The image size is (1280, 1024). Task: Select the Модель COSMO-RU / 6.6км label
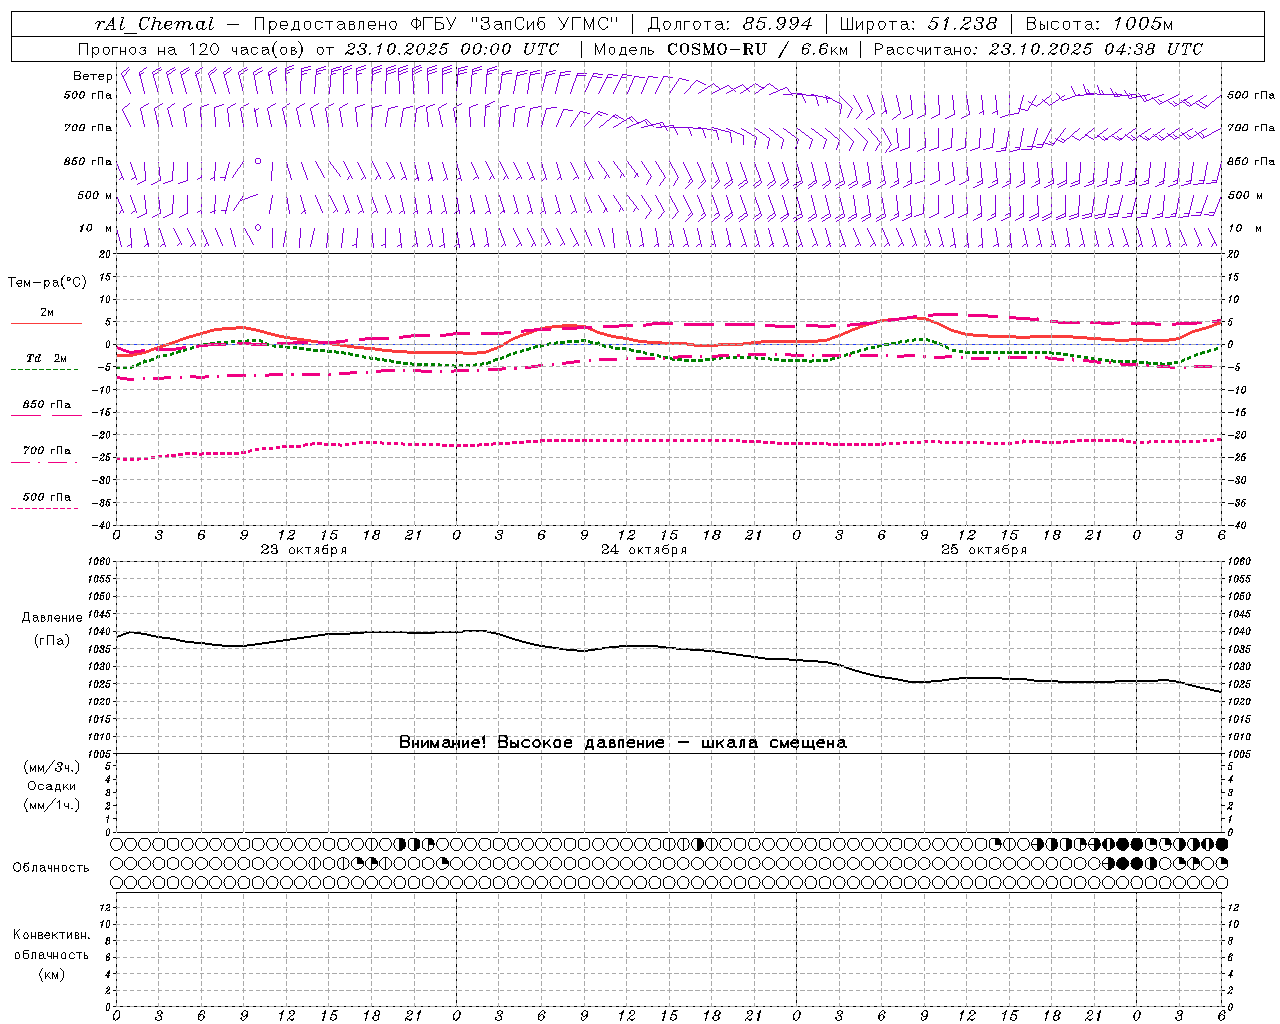(720, 49)
